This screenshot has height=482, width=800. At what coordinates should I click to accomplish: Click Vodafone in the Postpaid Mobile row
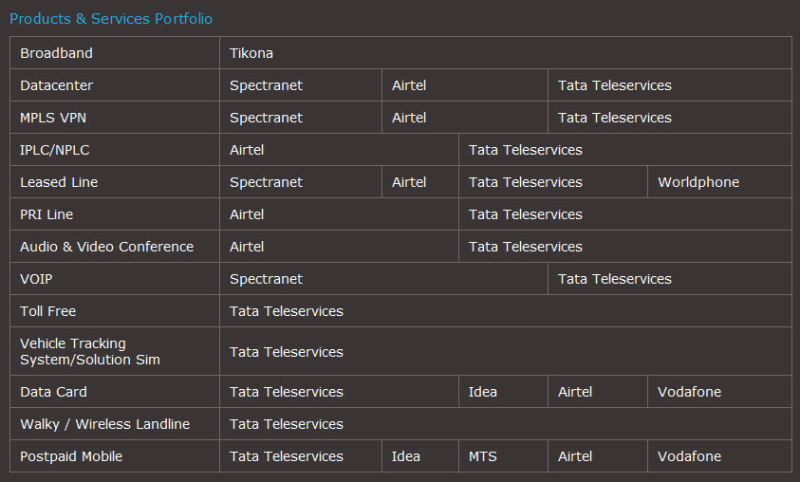689,456
